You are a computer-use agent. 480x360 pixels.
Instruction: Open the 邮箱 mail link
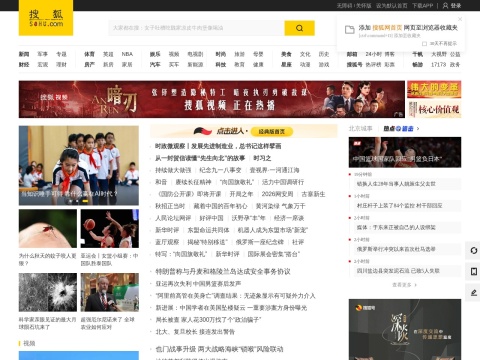pos(352,54)
